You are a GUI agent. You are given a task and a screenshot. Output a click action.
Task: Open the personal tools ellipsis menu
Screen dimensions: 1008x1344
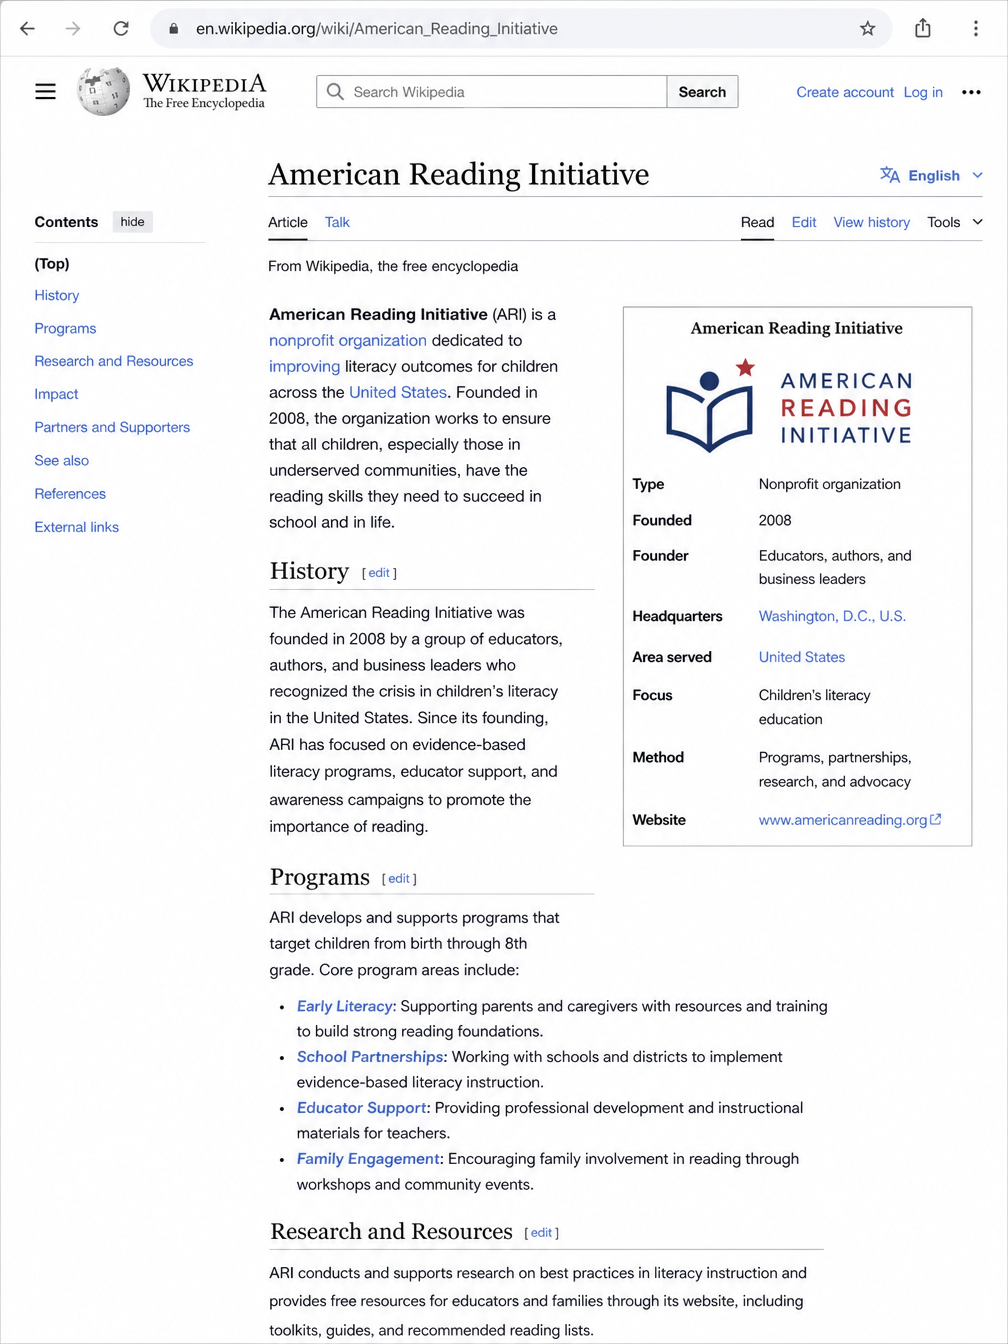(x=971, y=92)
